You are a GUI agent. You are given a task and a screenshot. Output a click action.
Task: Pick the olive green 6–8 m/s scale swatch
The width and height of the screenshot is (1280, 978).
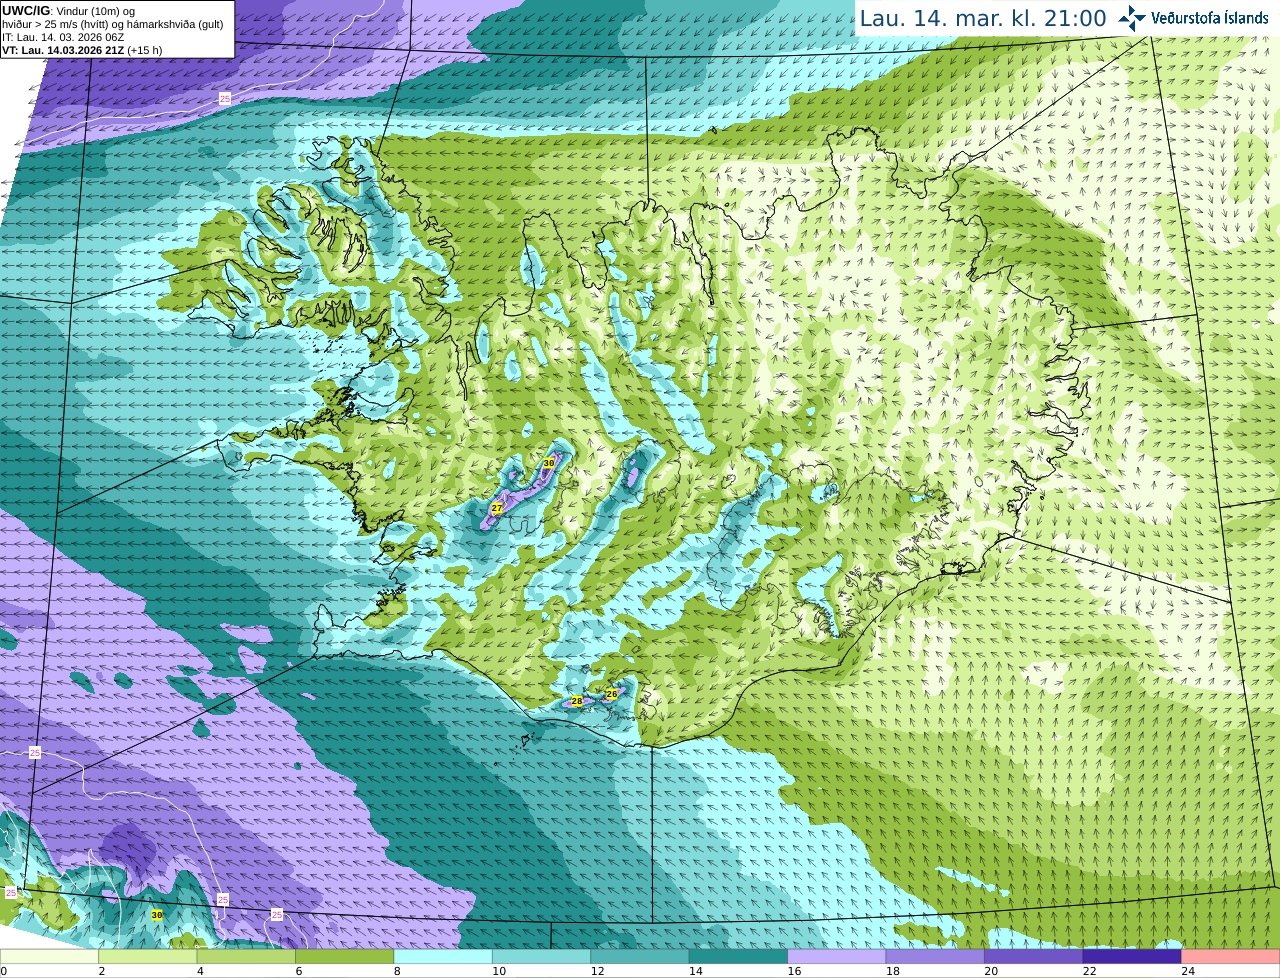[x=344, y=957]
